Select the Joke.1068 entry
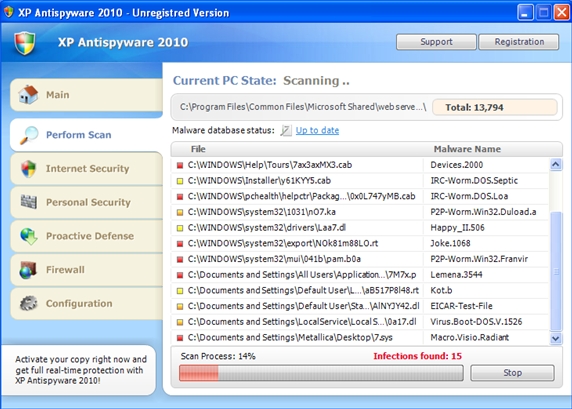572x409 pixels. tap(450, 243)
